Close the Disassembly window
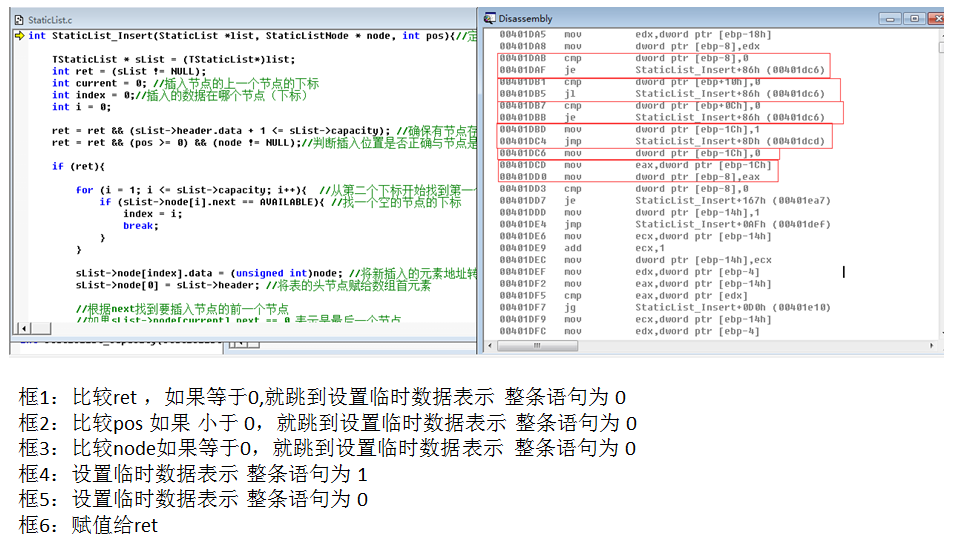Screen dimensions: 961x550 tap(936, 19)
